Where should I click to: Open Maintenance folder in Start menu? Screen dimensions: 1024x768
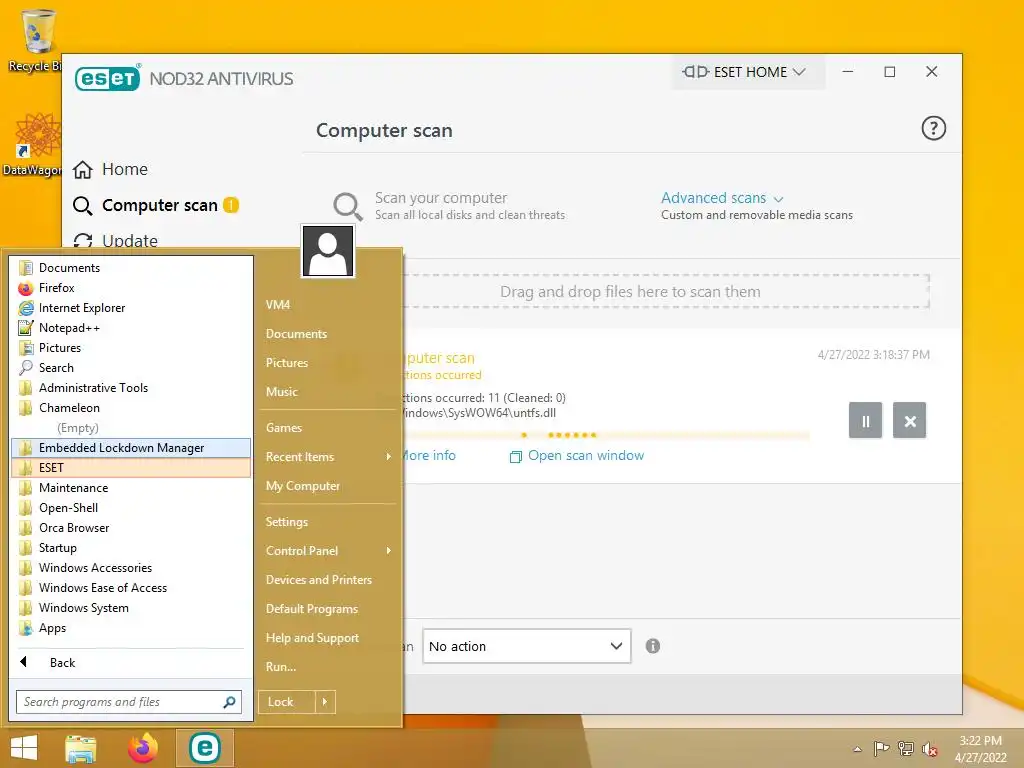point(131,488)
